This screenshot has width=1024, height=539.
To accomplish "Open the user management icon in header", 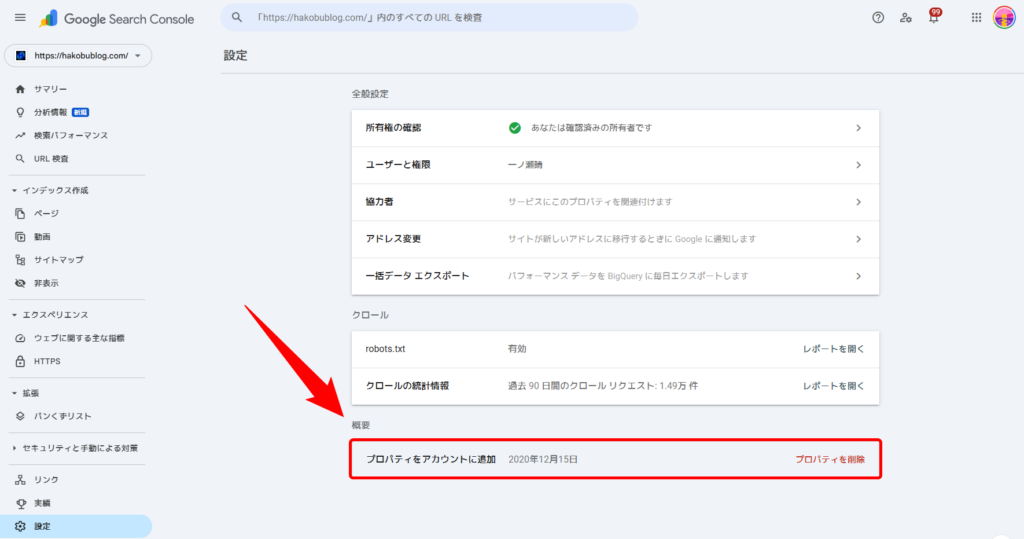I will point(906,18).
